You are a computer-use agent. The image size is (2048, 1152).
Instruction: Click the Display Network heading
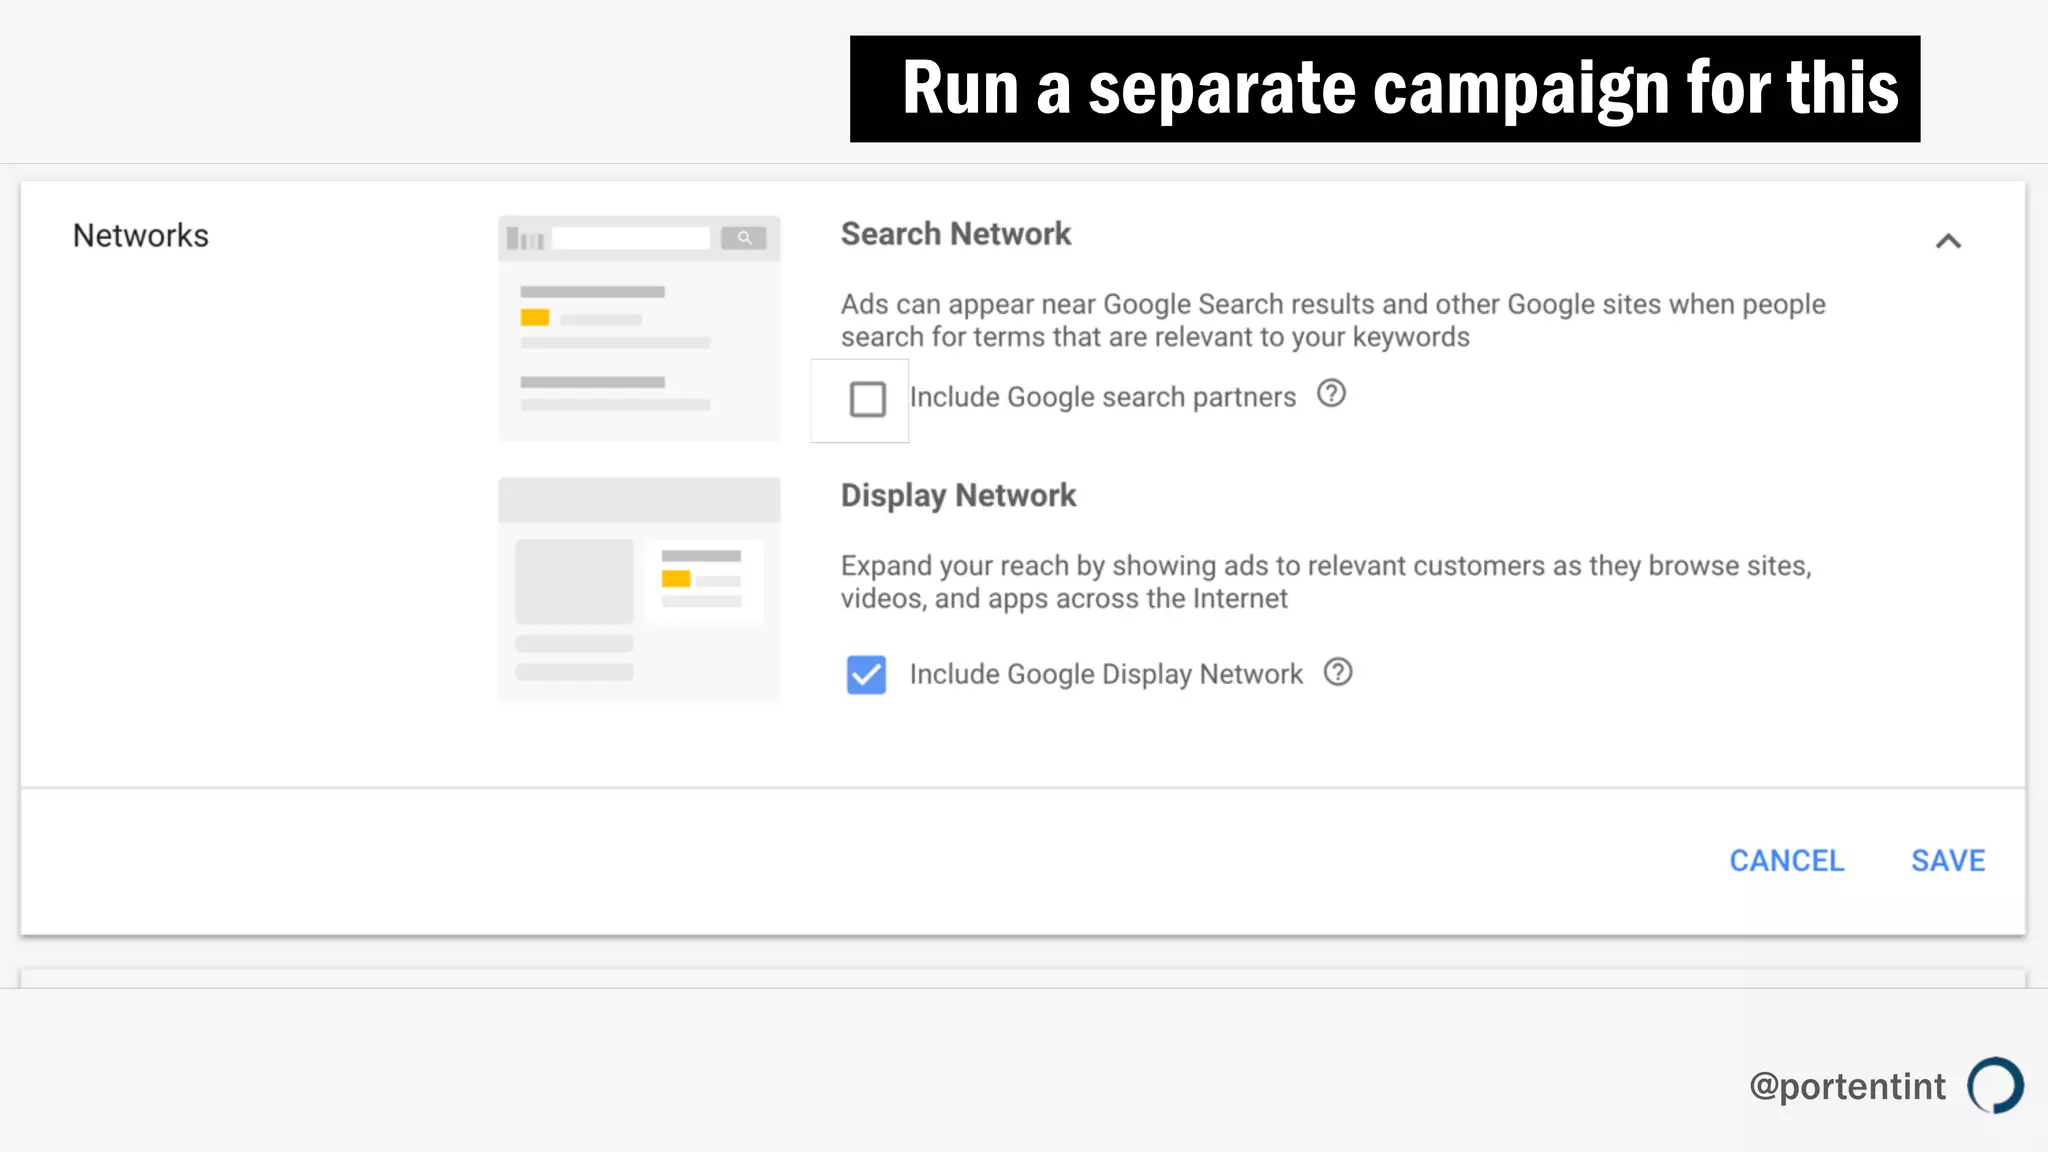click(x=958, y=495)
